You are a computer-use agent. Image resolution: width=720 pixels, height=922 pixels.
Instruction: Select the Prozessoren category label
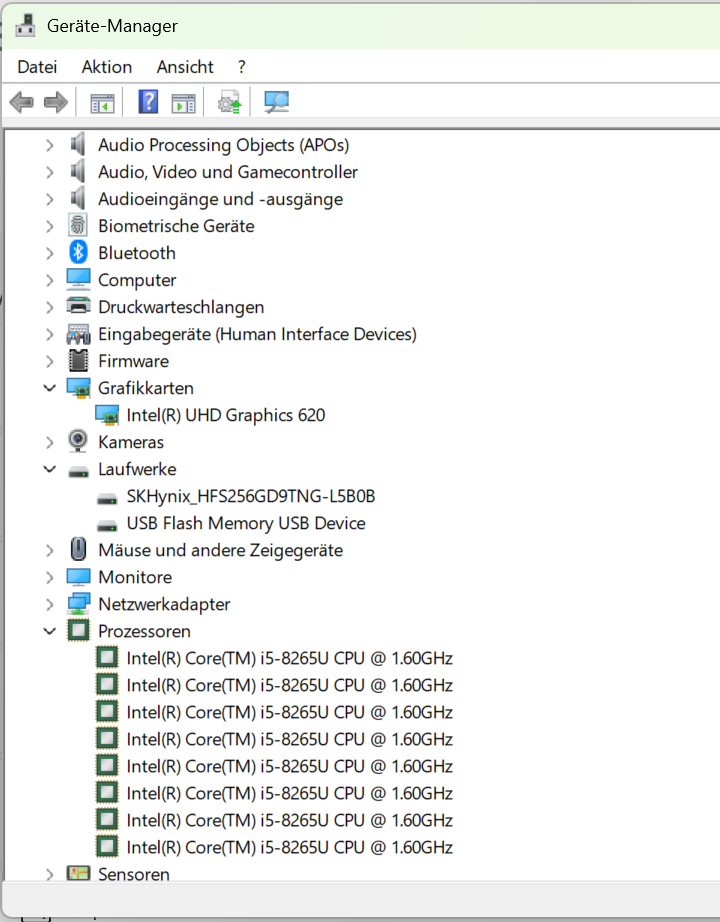point(144,632)
